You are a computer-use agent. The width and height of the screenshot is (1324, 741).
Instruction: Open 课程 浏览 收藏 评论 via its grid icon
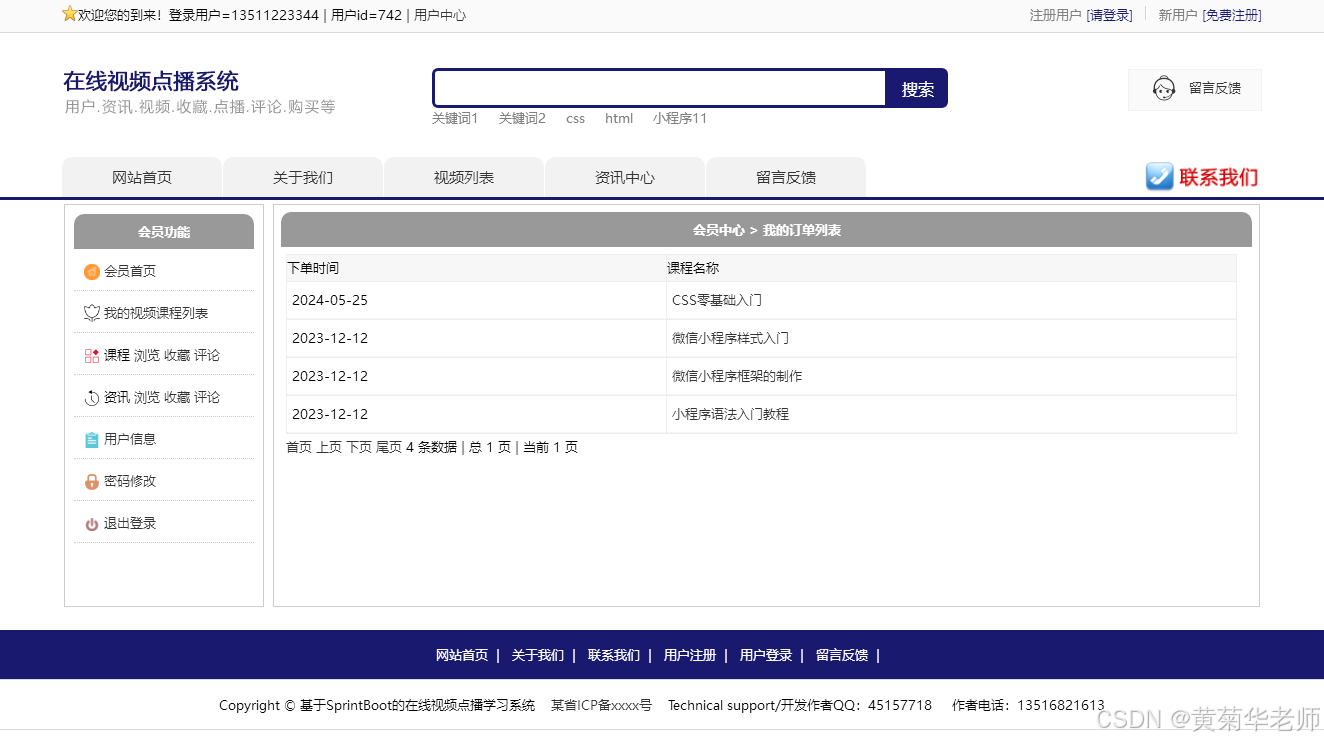(x=91, y=354)
